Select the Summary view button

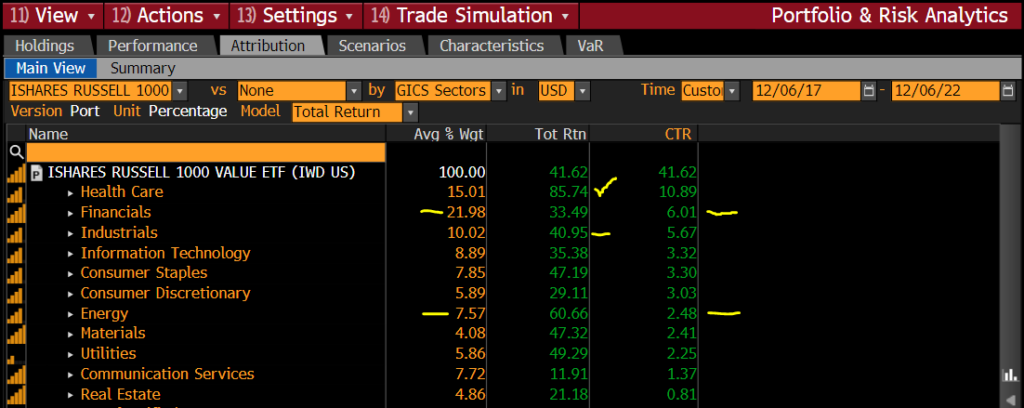pyautogui.click(x=142, y=68)
